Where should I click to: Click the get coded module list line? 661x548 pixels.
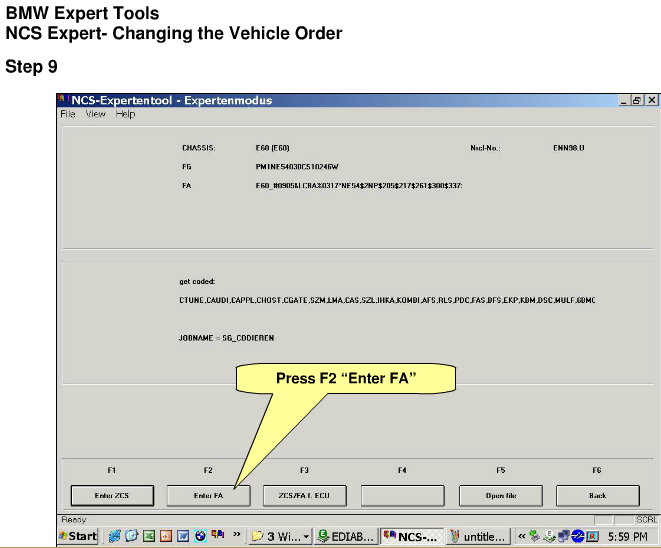coord(387,300)
